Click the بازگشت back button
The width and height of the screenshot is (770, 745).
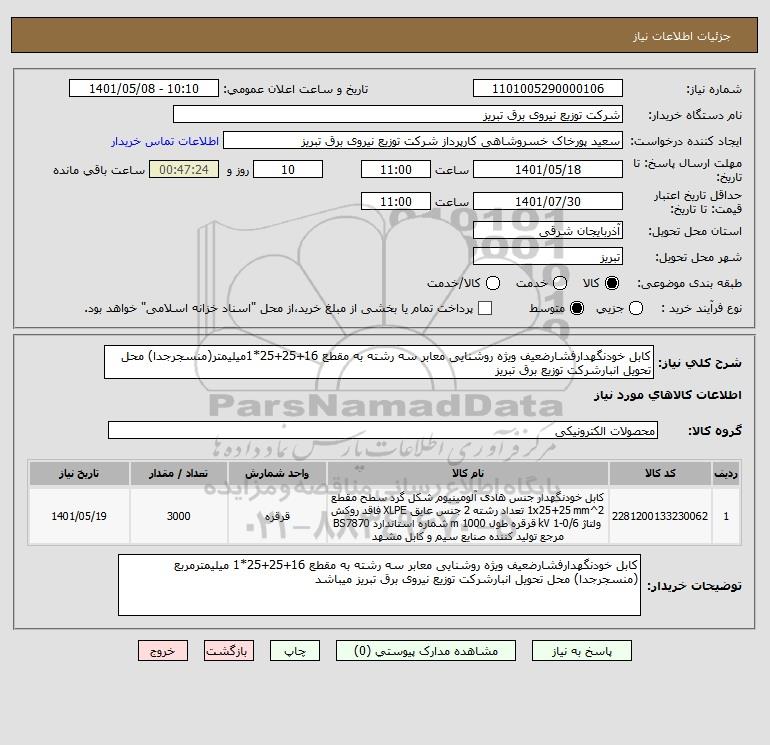pyautogui.click(x=229, y=651)
